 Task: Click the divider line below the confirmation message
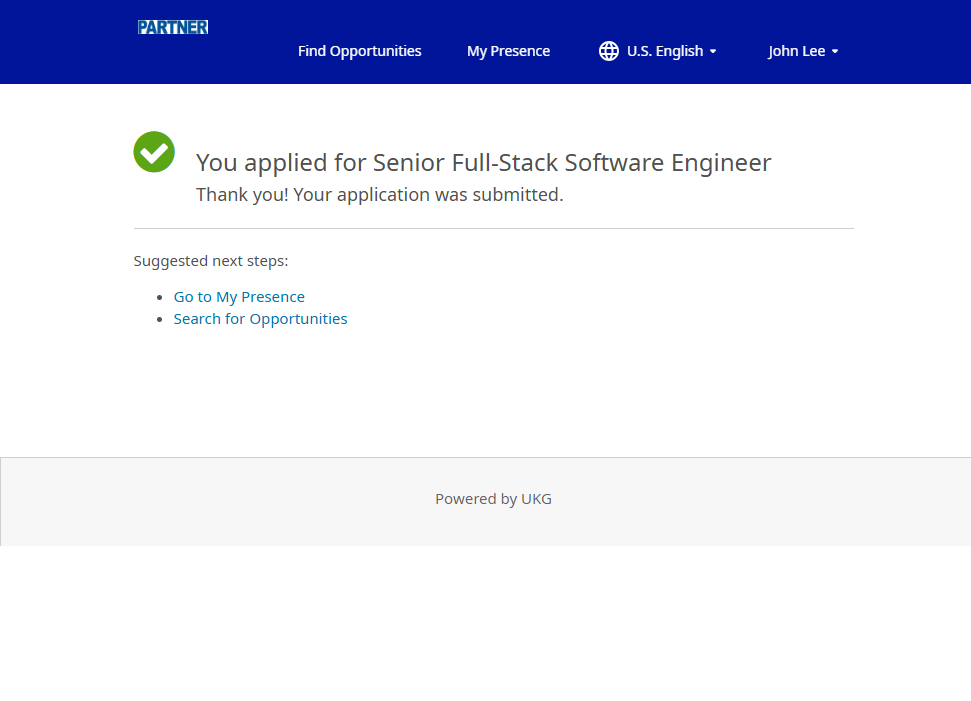click(493, 228)
